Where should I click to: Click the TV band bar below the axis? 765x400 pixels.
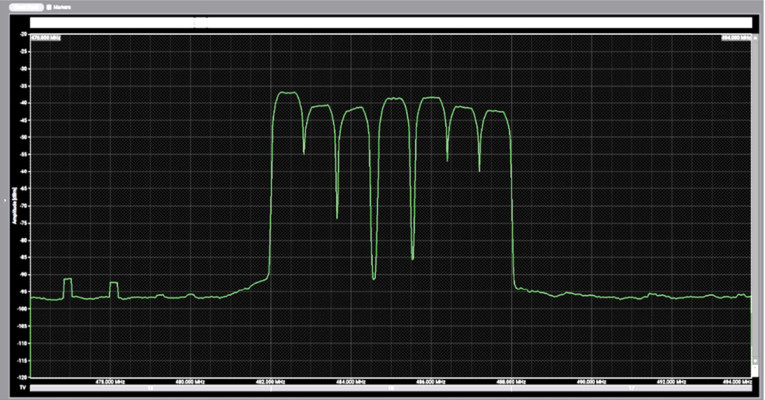click(390, 390)
